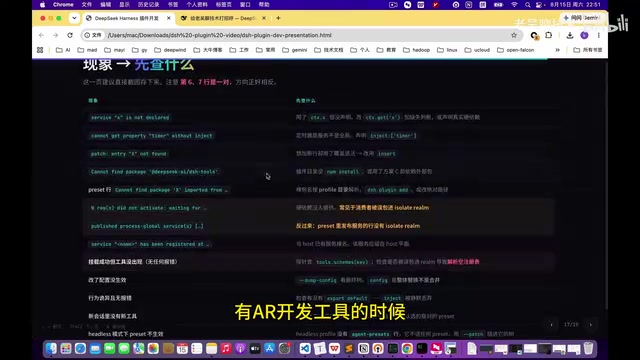Open Messages from the Dock
Image resolution: width=640 pixels, height=360 pixels.
click(124, 349)
